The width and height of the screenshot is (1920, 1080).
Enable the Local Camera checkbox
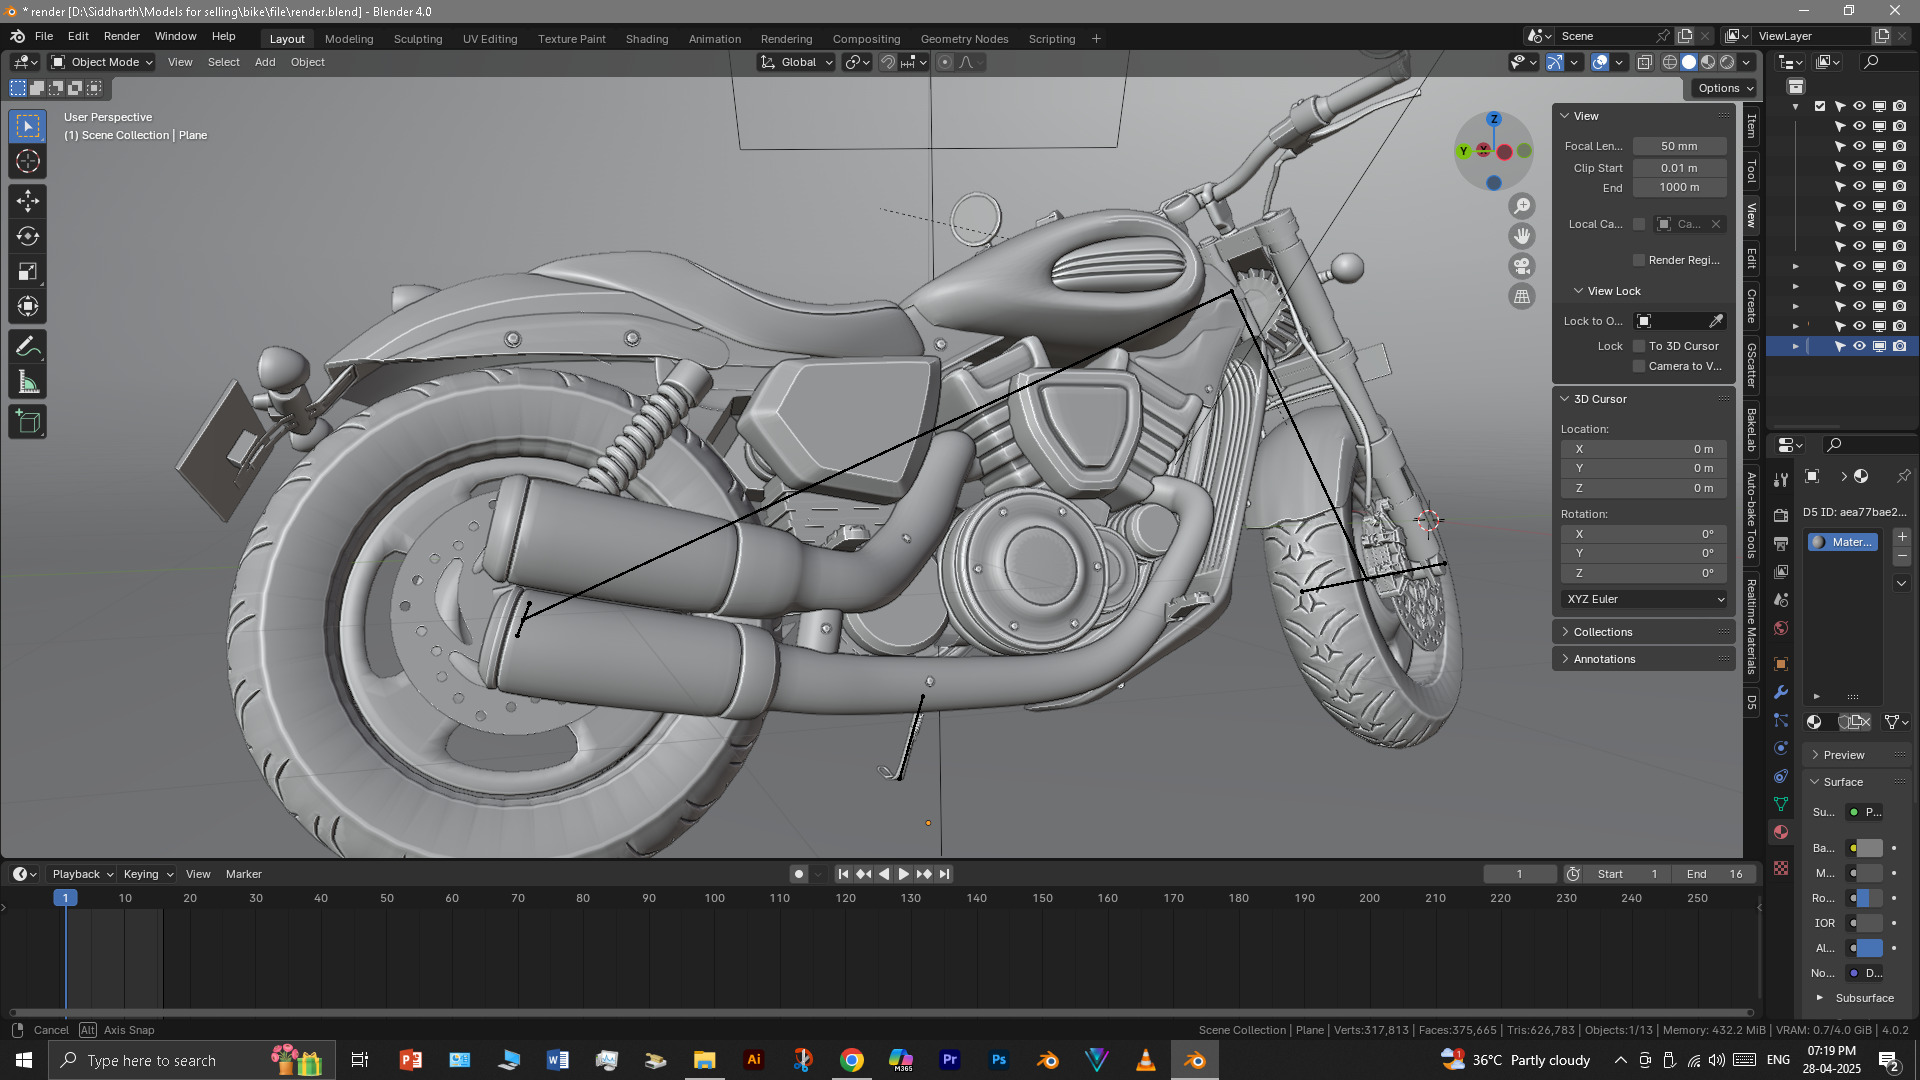tap(1639, 224)
